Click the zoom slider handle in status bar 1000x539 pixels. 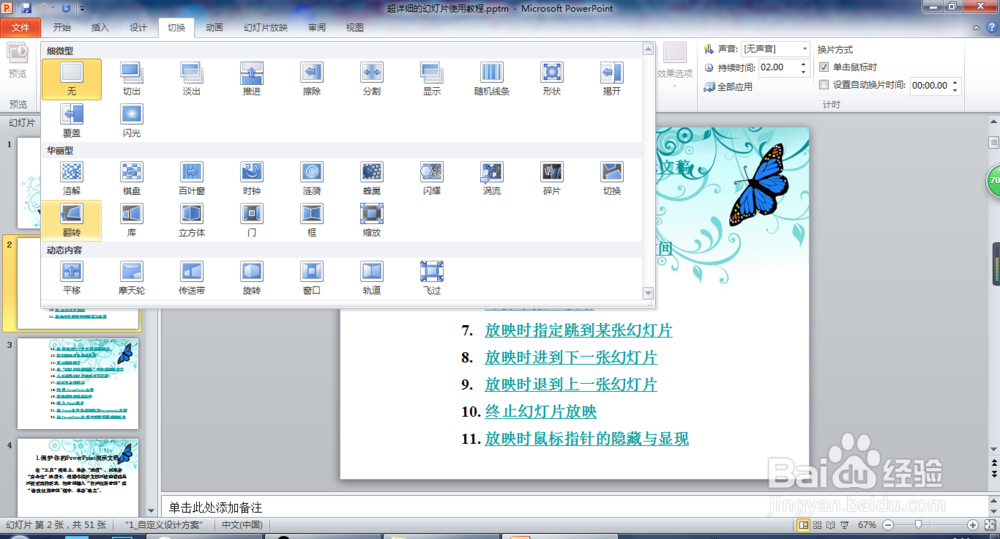pyautogui.click(x=918, y=525)
